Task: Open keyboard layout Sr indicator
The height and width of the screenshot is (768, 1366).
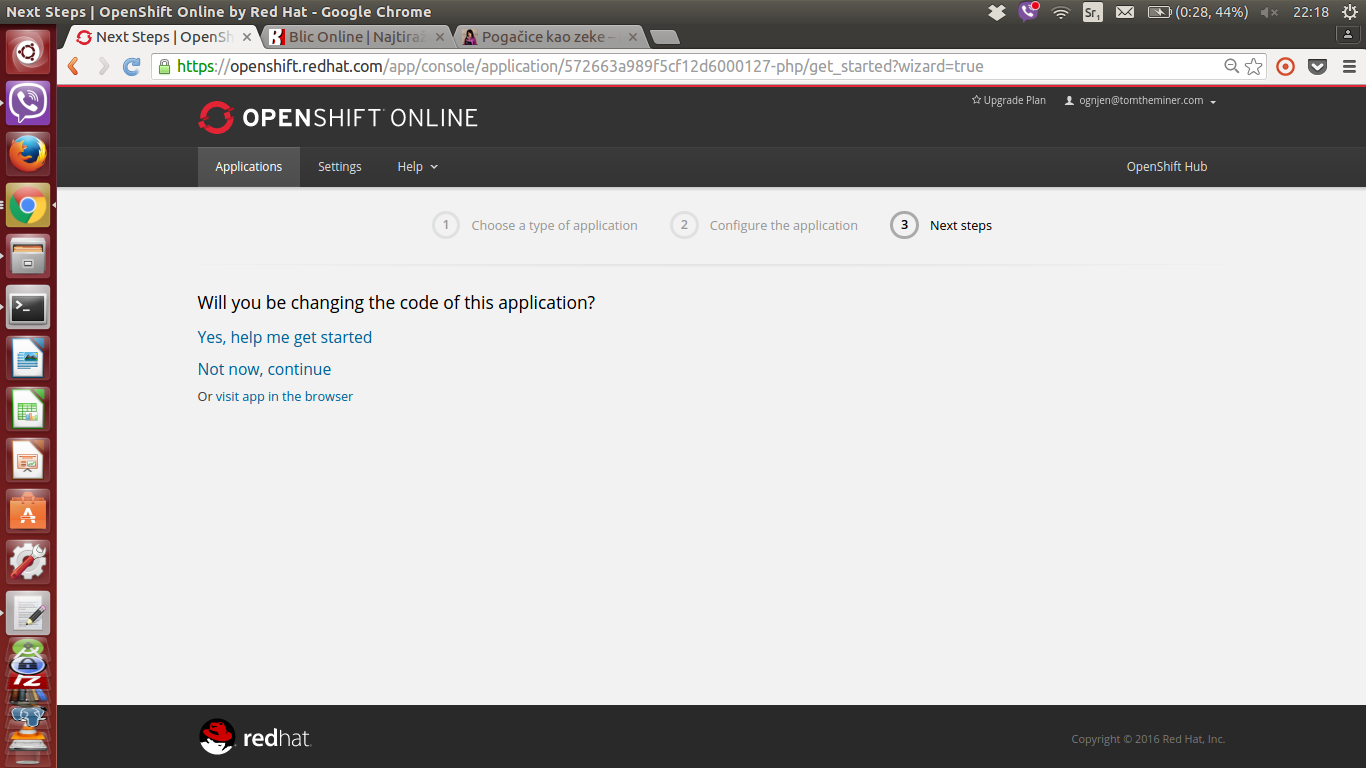Action: (x=1093, y=12)
